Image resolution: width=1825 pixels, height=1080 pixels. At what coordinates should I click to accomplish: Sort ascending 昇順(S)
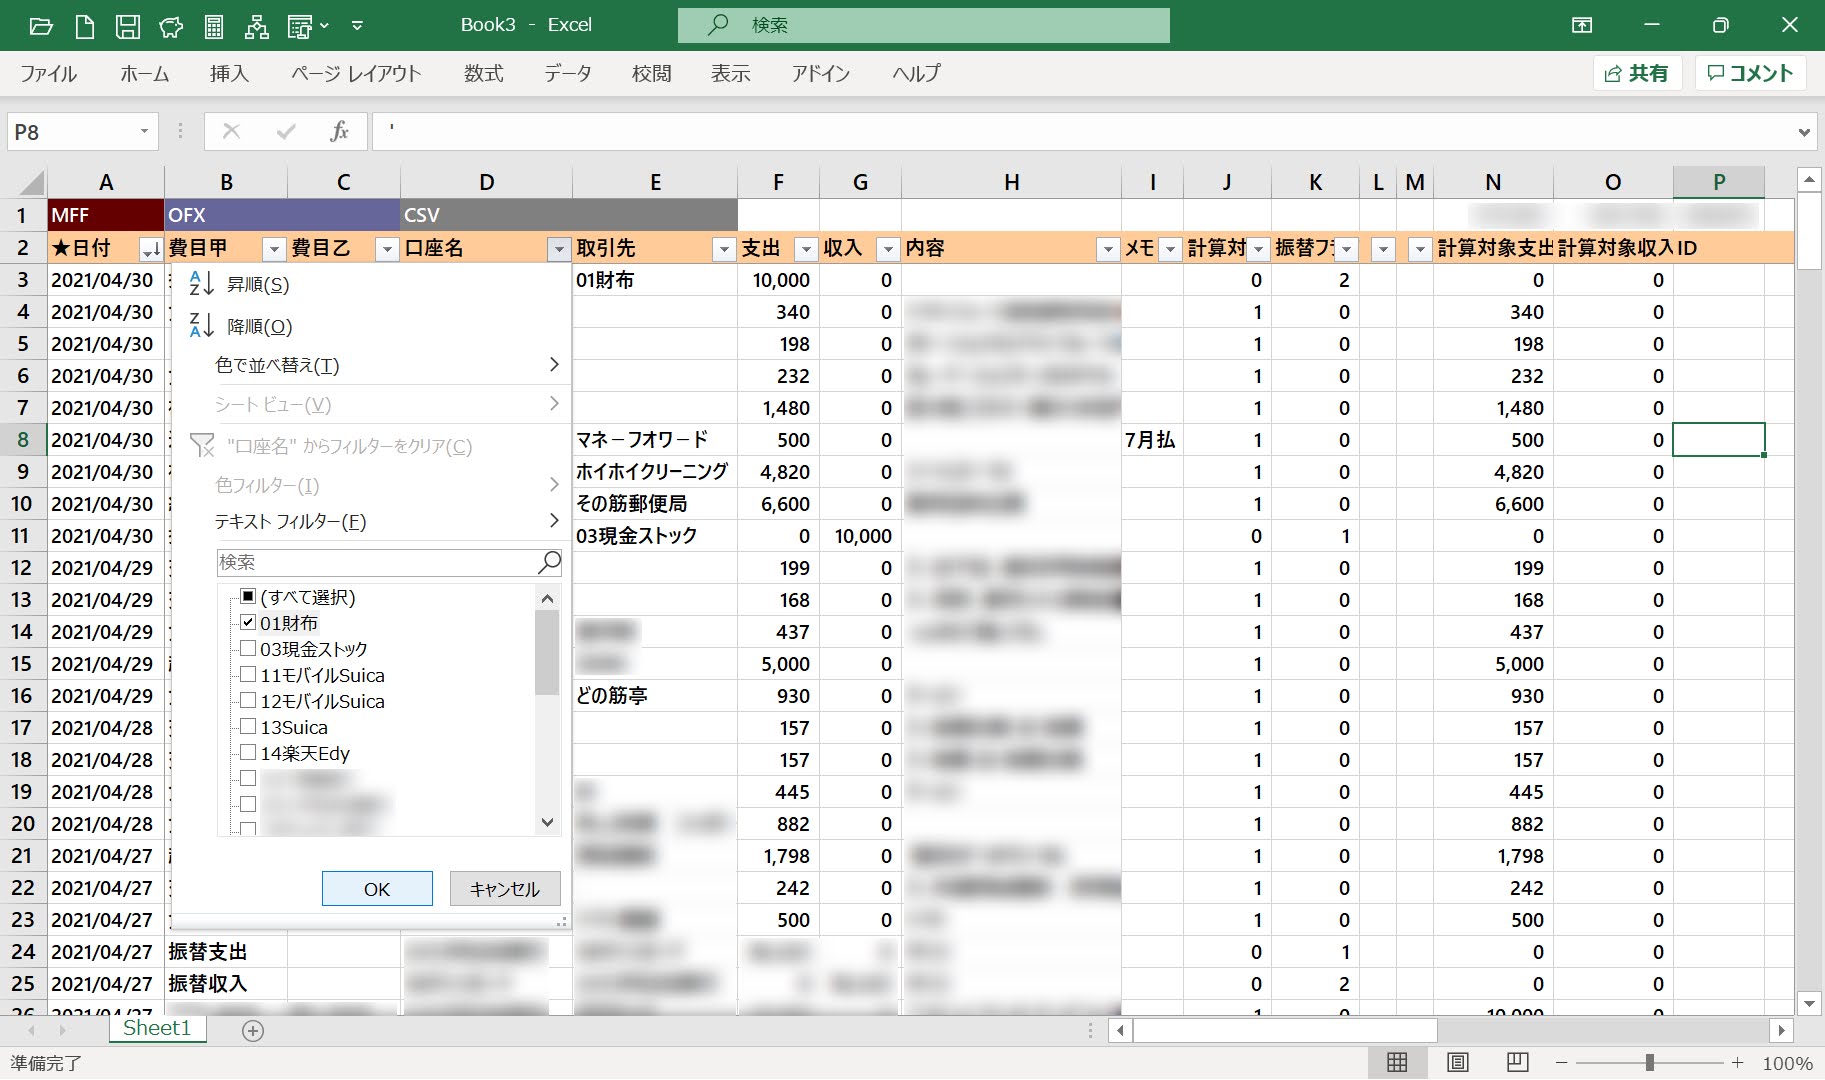point(370,284)
